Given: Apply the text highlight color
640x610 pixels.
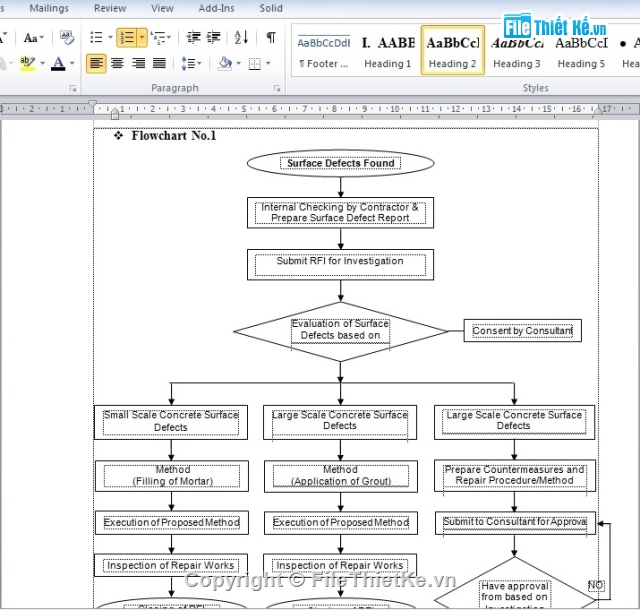Looking at the screenshot, I should click(27, 63).
